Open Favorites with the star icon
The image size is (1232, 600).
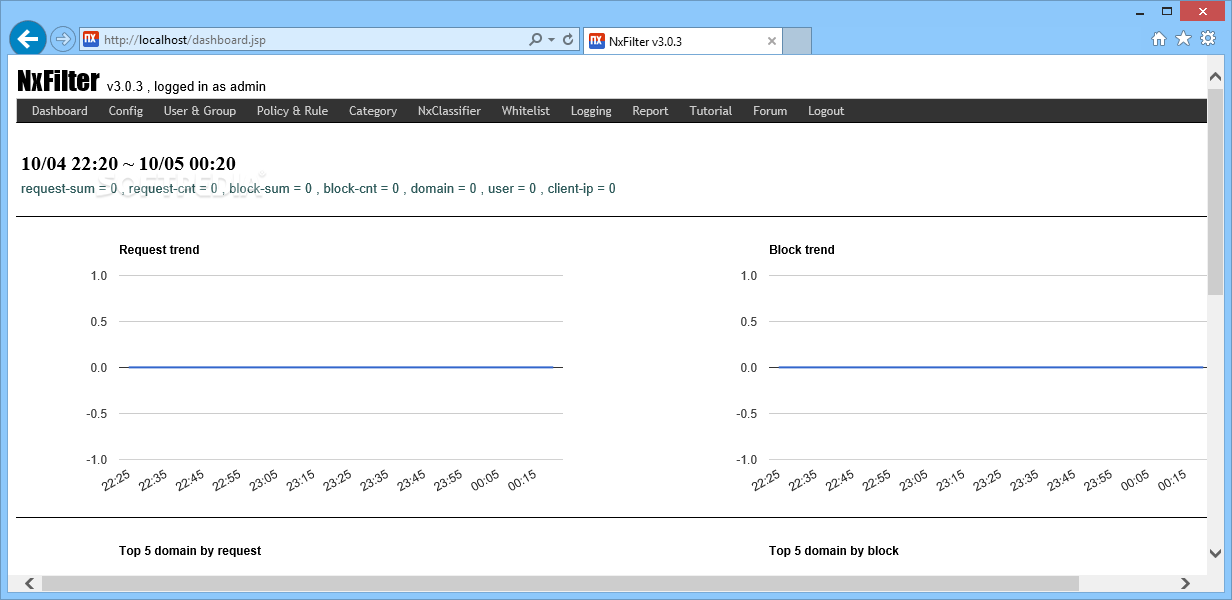pyautogui.click(x=1183, y=39)
